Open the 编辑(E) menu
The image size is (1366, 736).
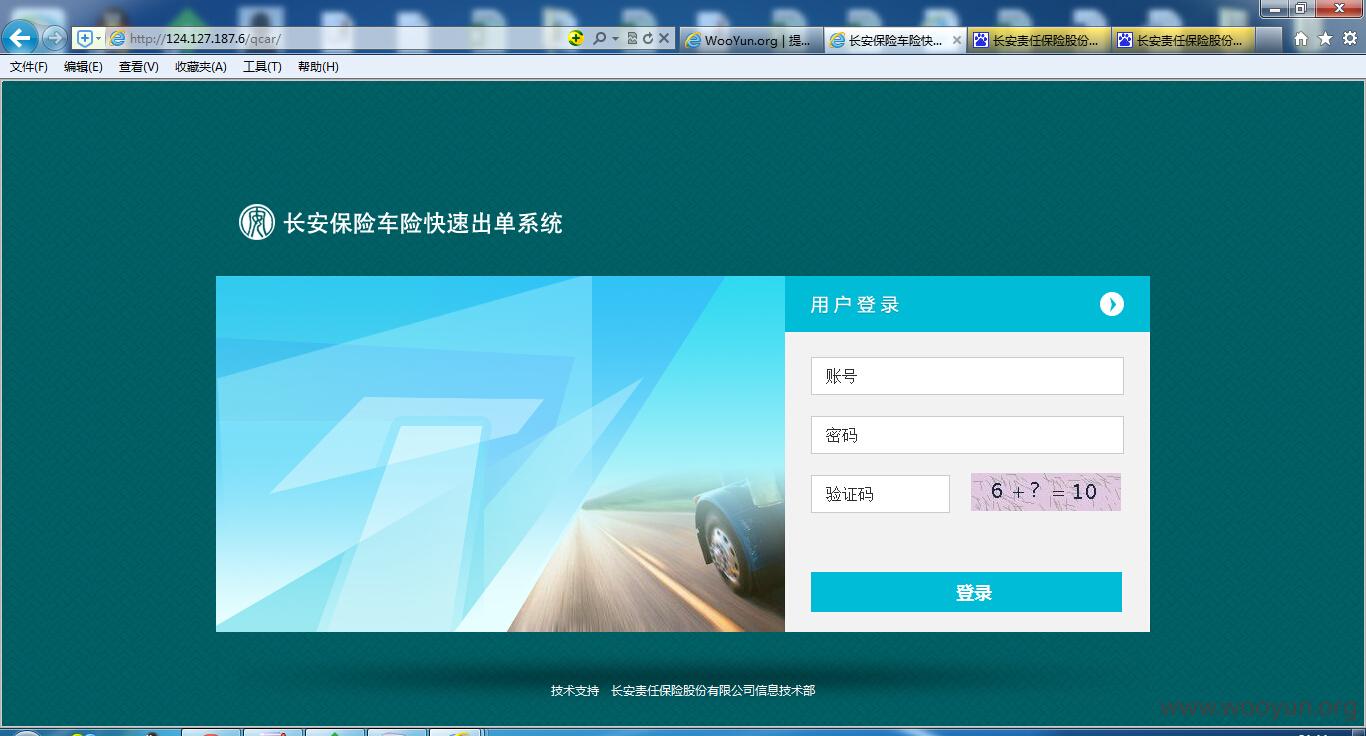tap(83, 67)
